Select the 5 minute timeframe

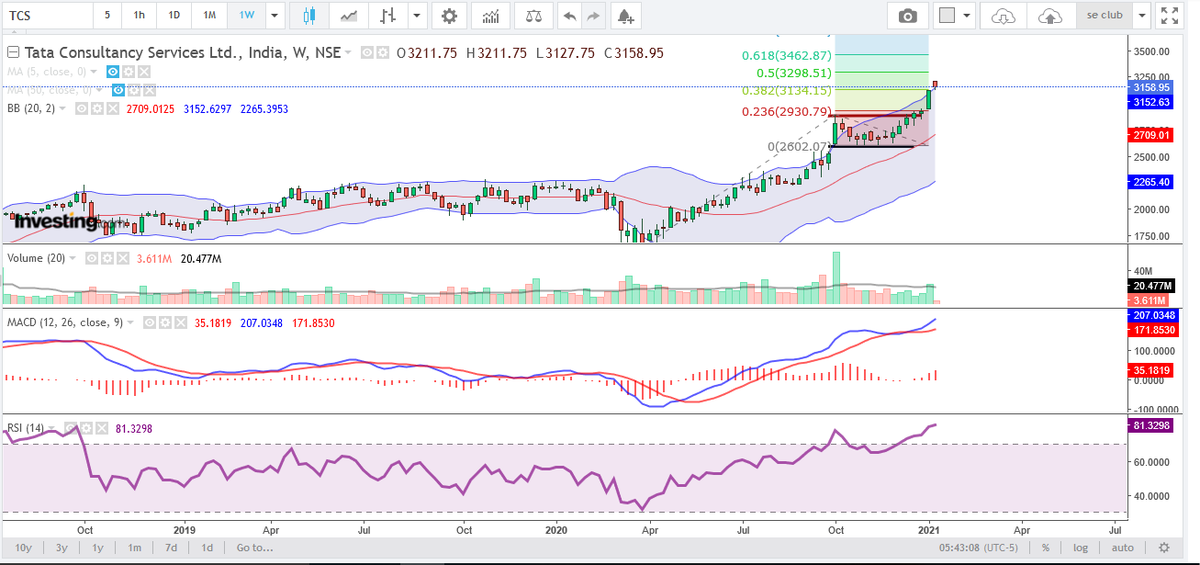tap(106, 16)
